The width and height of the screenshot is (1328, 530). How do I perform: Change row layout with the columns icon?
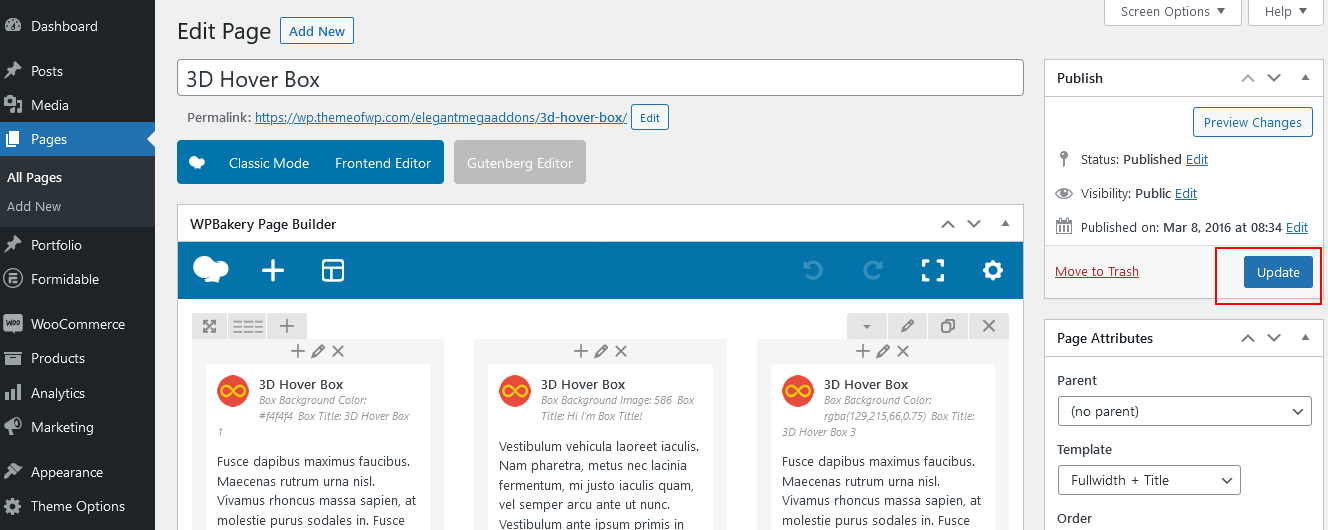[x=247, y=326]
